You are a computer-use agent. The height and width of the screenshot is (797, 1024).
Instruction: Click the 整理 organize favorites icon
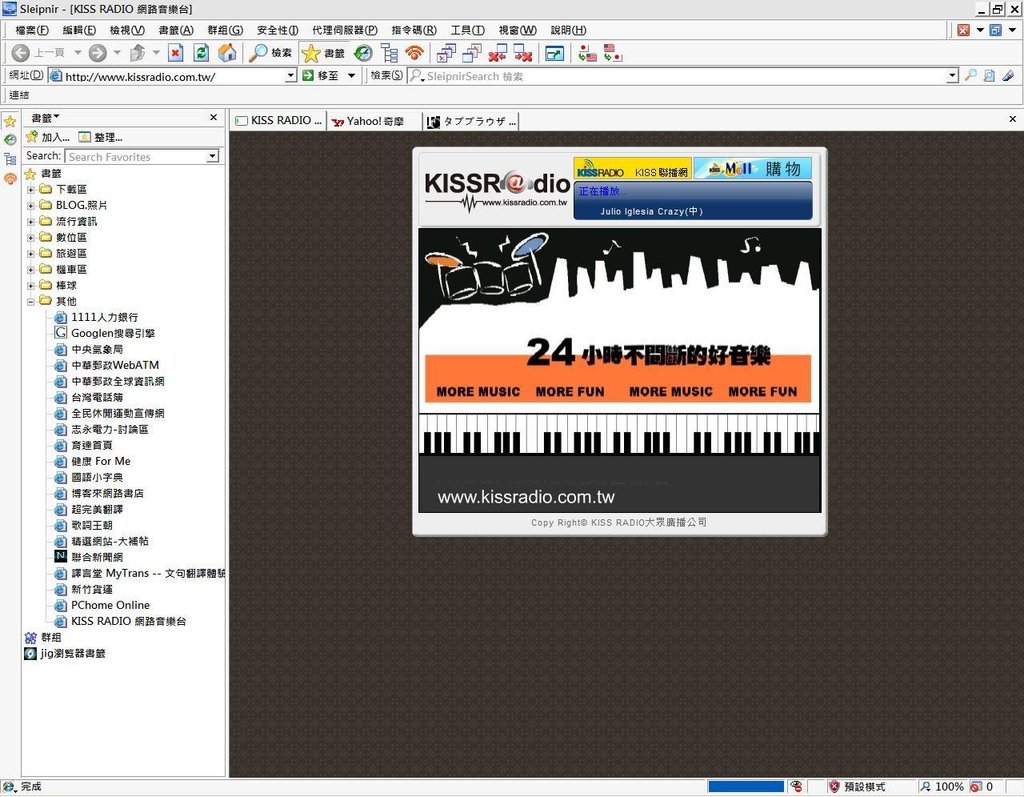(x=84, y=137)
